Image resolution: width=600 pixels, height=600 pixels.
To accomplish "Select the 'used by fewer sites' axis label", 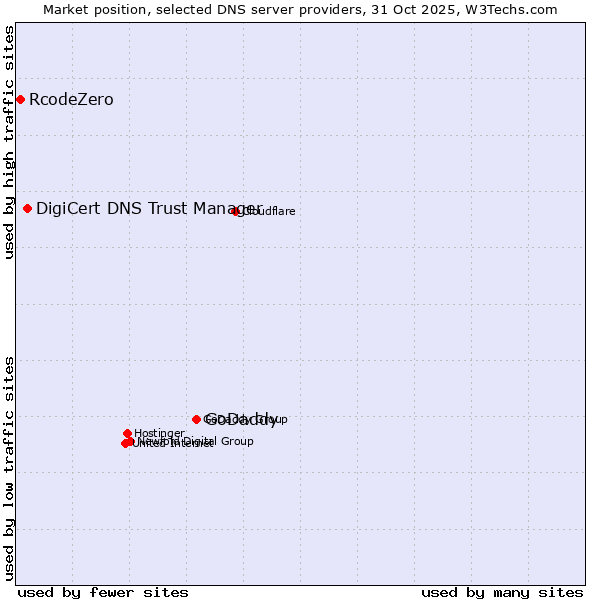I will [103, 592].
